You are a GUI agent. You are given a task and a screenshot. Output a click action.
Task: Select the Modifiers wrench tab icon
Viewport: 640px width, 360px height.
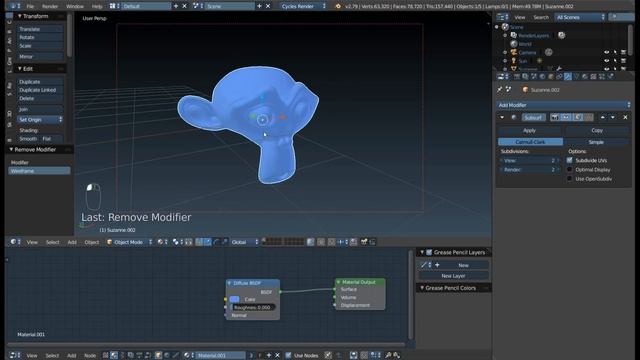pos(568,77)
